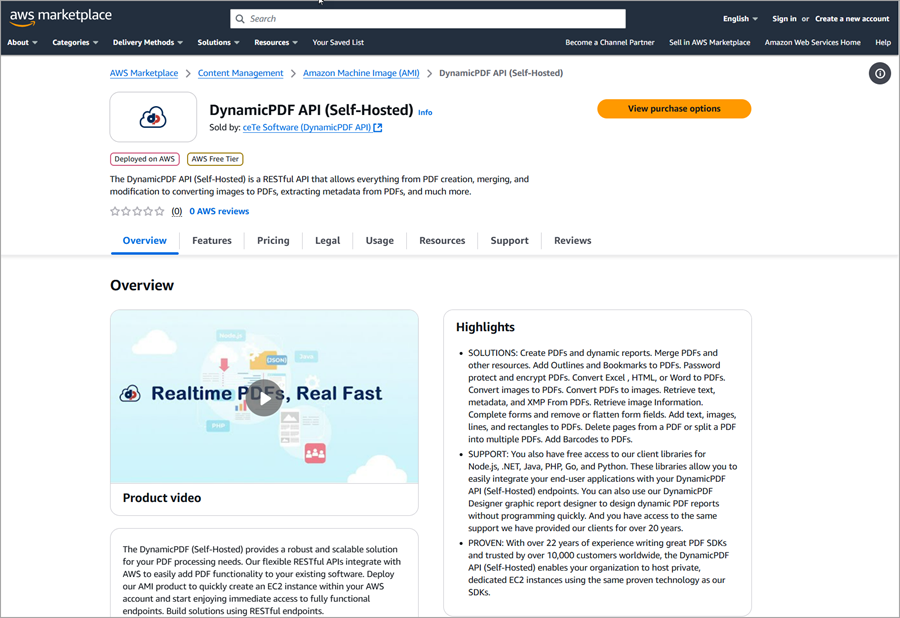
Task: Open Amazon Machine Image (AMI) breadcrumb
Action: 361,73
